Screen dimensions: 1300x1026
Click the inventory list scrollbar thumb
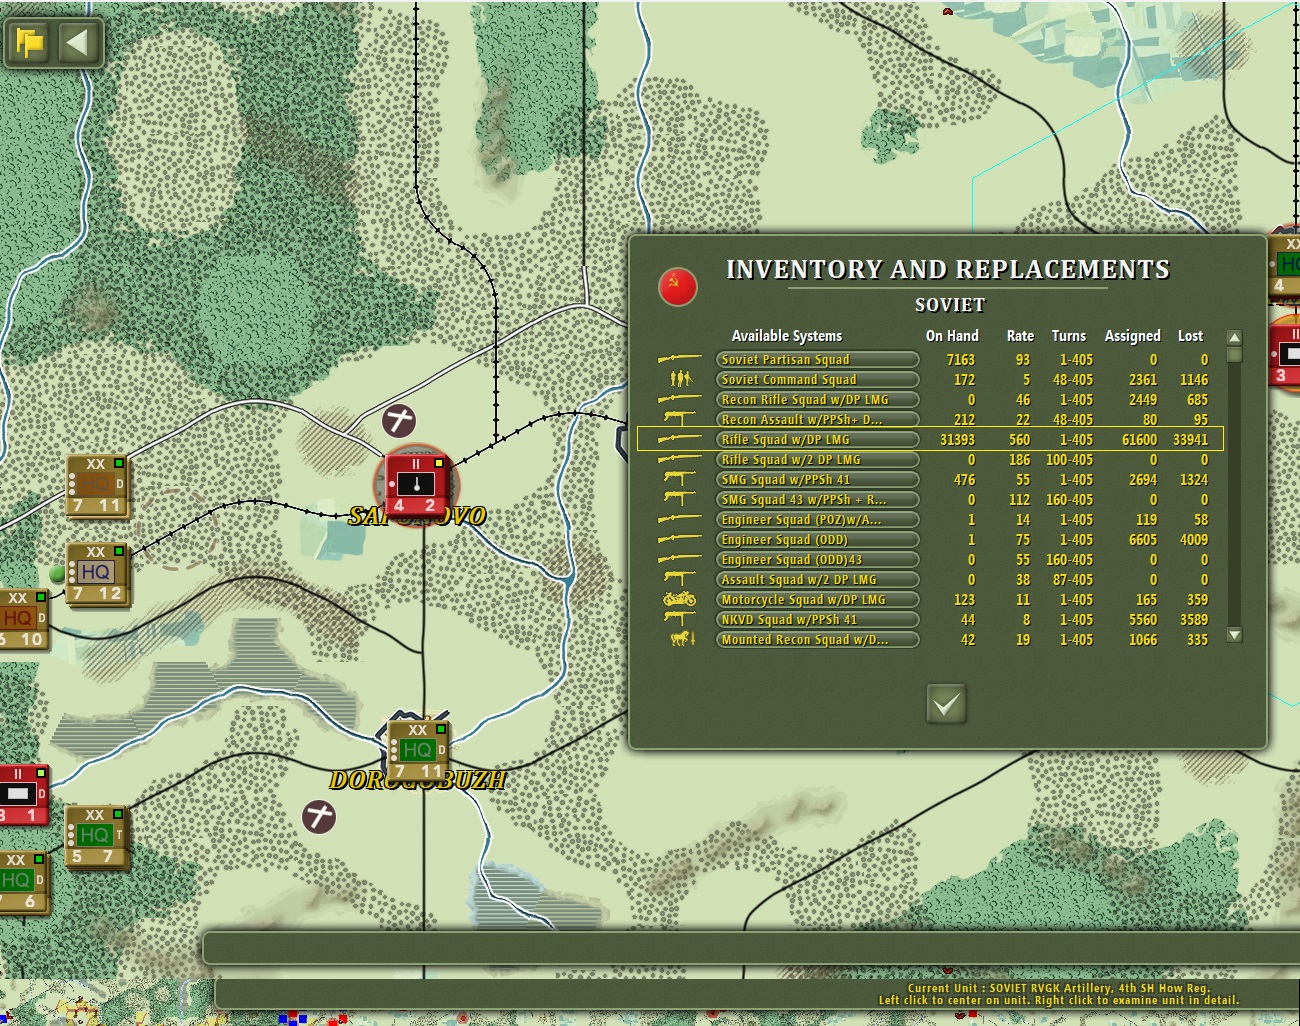[x=1234, y=354]
